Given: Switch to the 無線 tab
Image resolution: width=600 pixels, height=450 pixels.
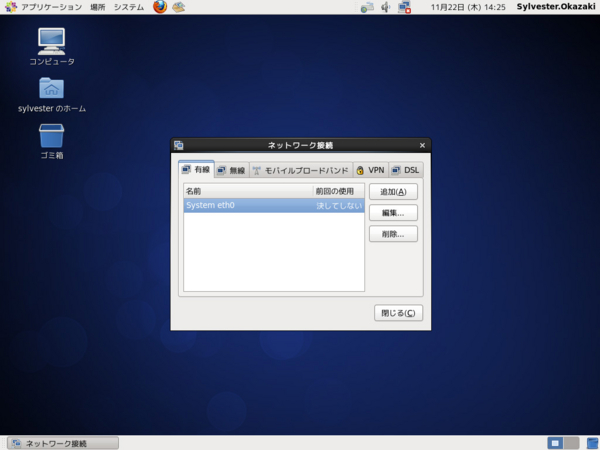Looking at the screenshot, I should (232, 170).
